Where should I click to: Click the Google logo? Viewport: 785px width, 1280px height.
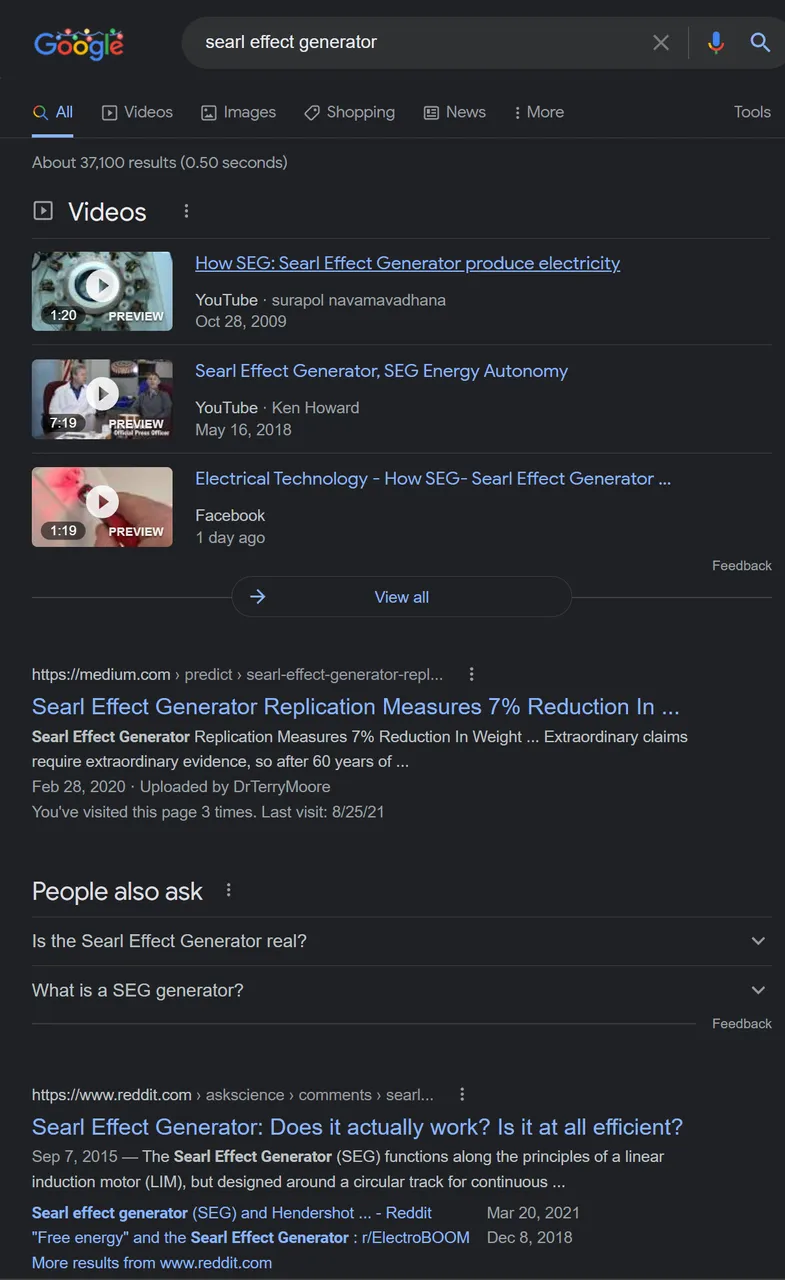79,43
